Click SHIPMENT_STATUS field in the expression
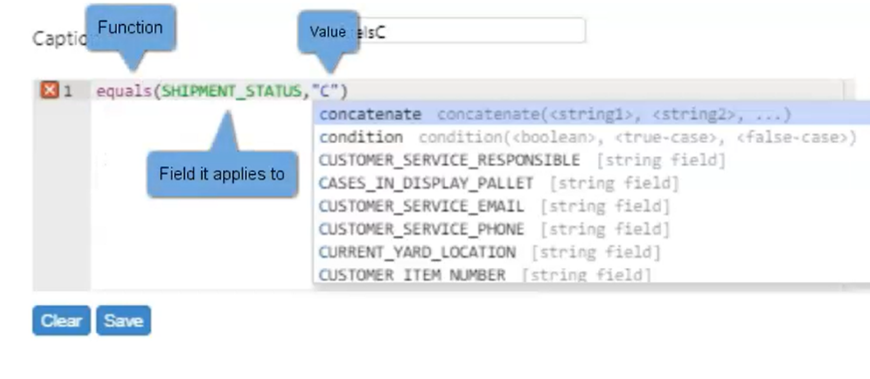This screenshot has width=870, height=379. pos(231,91)
